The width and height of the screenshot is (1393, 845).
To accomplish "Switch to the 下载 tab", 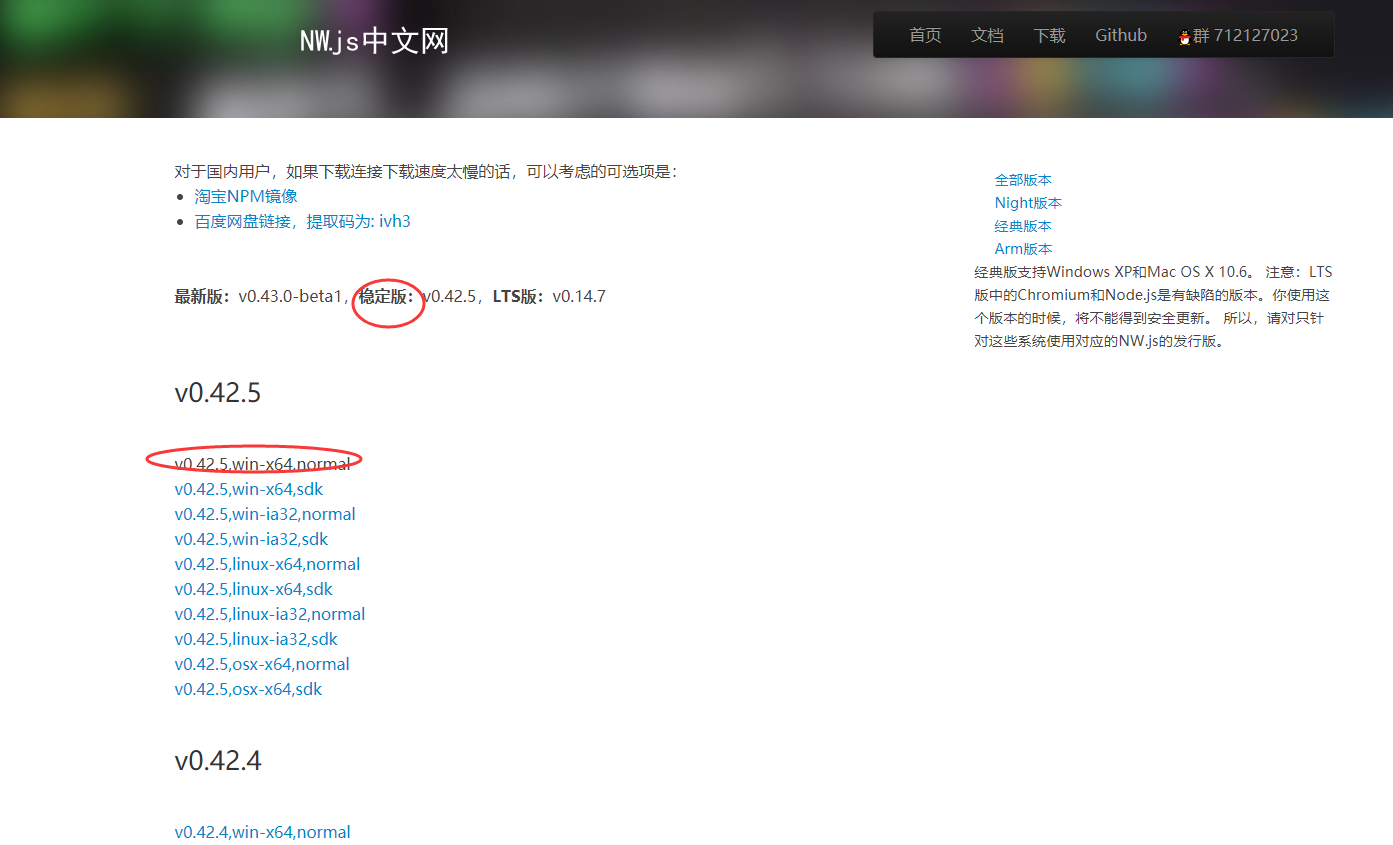I will pyautogui.click(x=1049, y=35).
